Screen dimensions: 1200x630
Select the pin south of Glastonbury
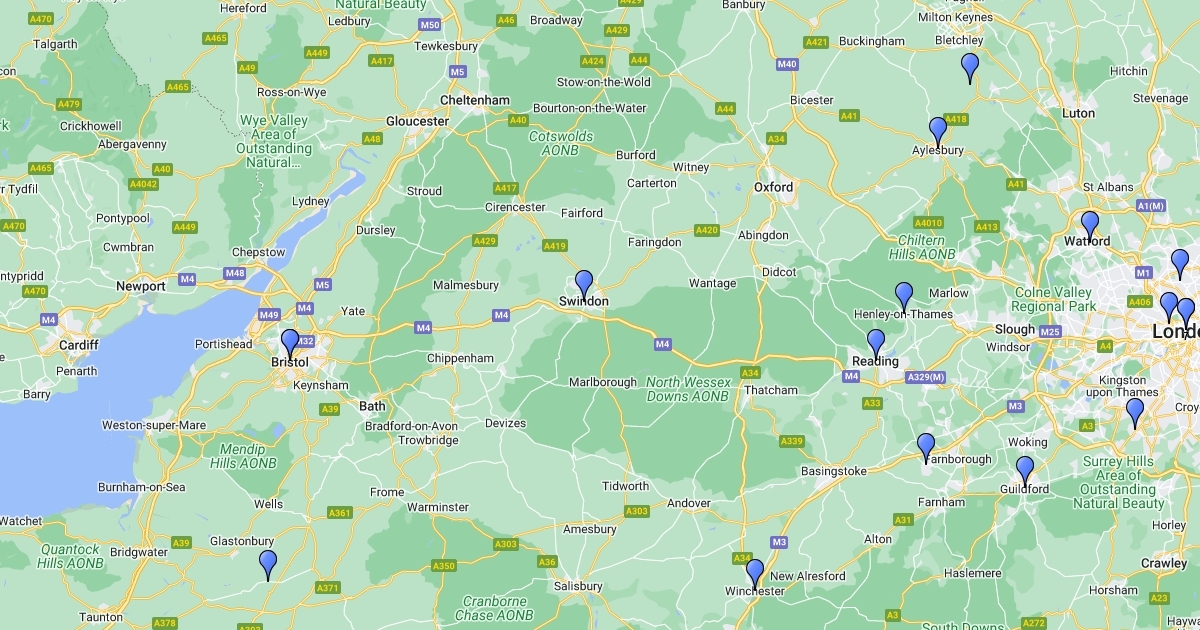[268, 565]
